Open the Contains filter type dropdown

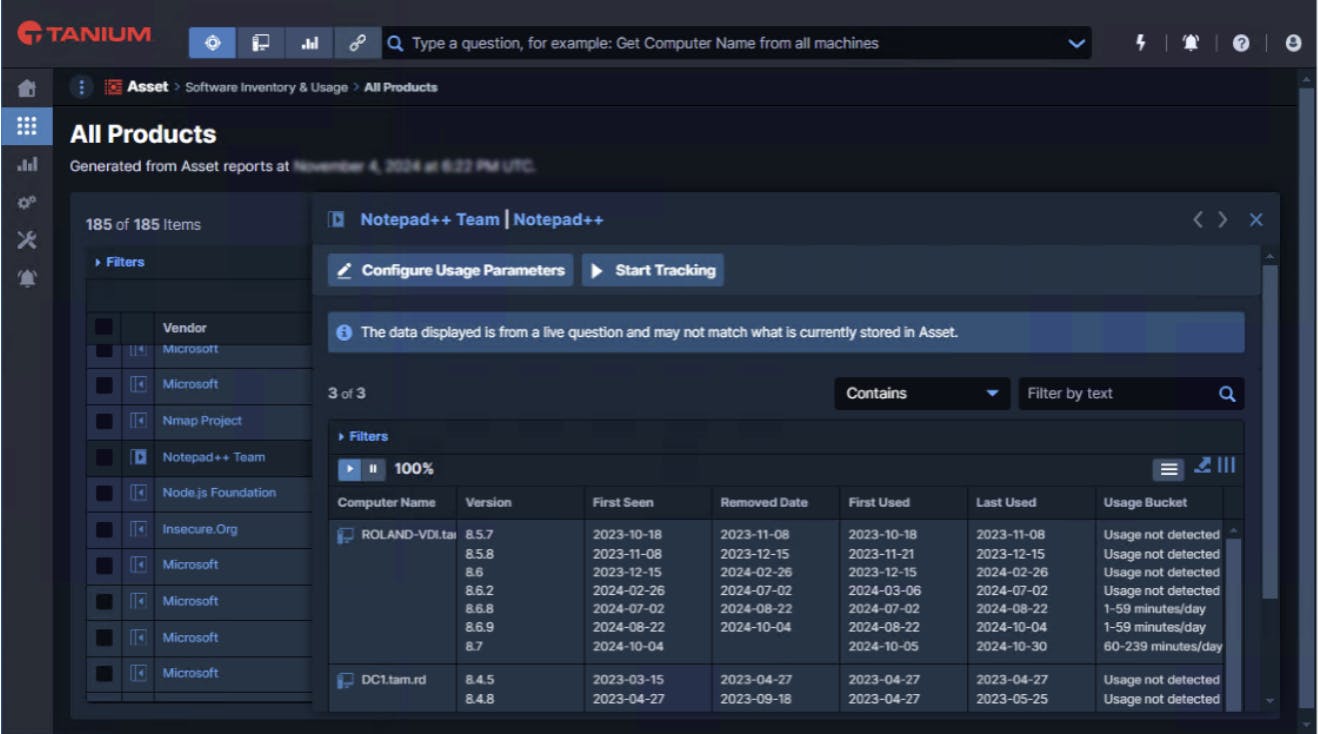pos(921,394)
